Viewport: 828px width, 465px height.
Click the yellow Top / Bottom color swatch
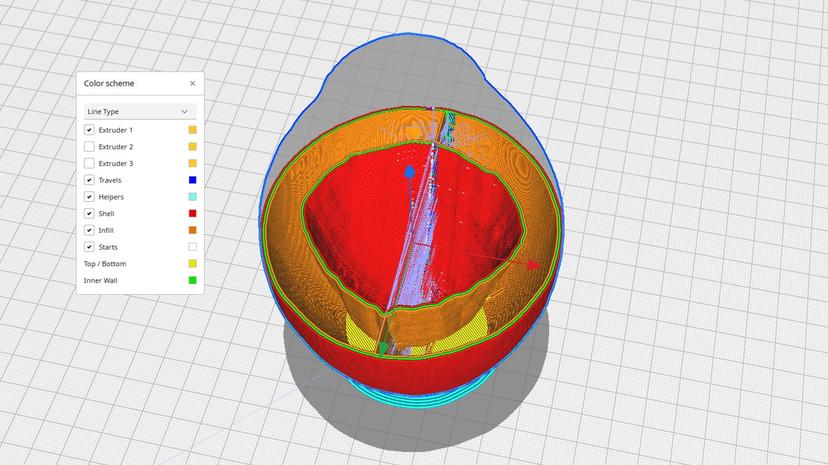point(192,264)
